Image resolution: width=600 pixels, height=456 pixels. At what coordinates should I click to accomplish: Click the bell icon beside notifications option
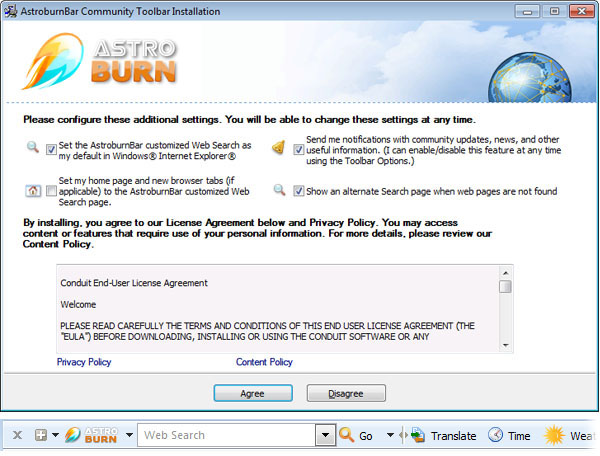click(279, 147)
